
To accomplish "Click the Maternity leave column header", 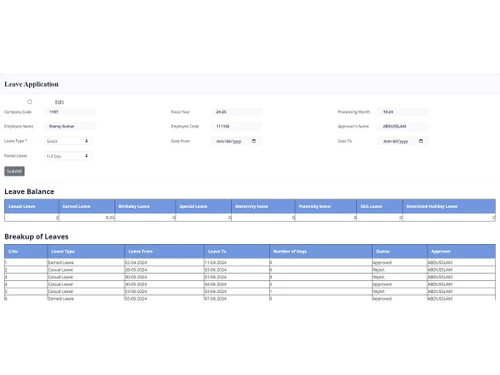I will coord(263,206).
